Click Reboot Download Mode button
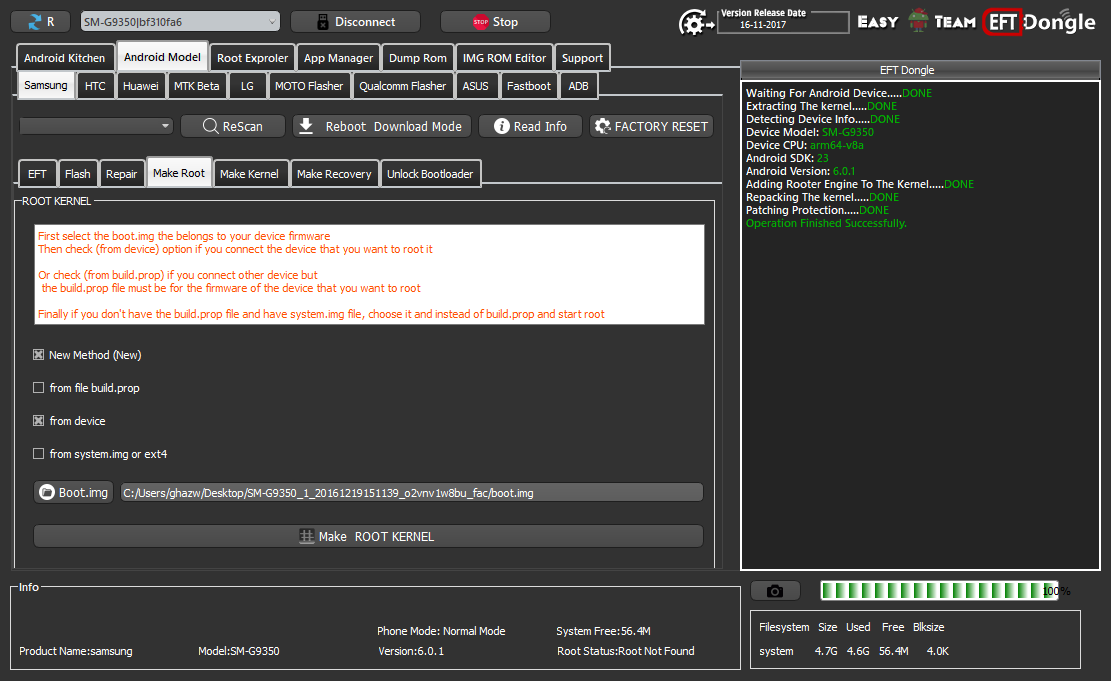 (x=382, y=126)
